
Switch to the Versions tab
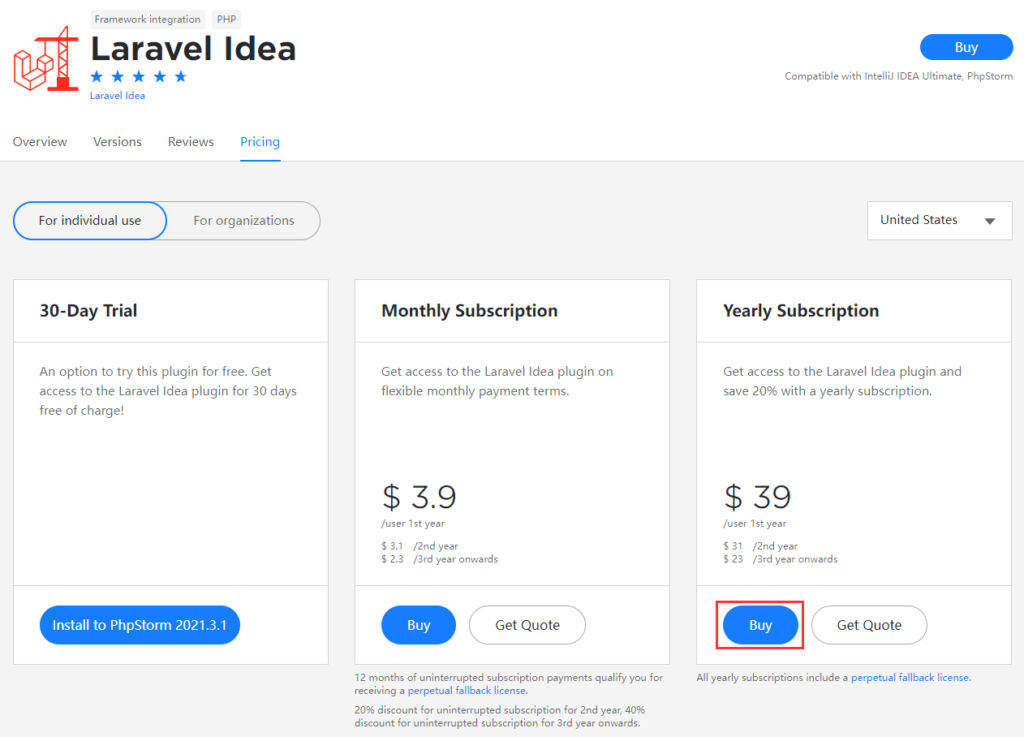point(117,141)
